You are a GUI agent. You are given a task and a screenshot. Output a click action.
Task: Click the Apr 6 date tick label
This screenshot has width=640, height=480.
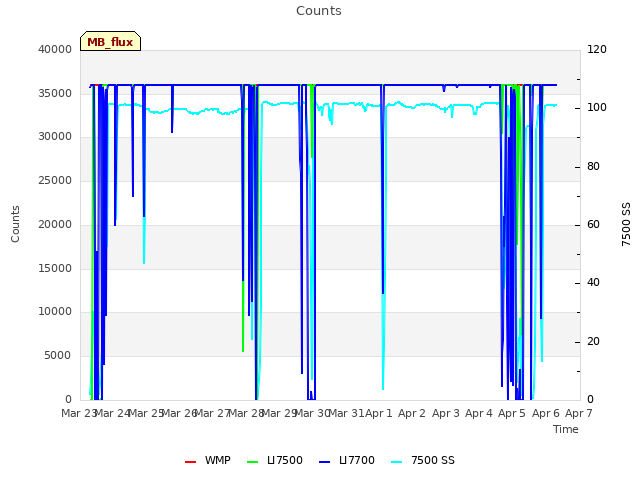[x=546, y=413]
